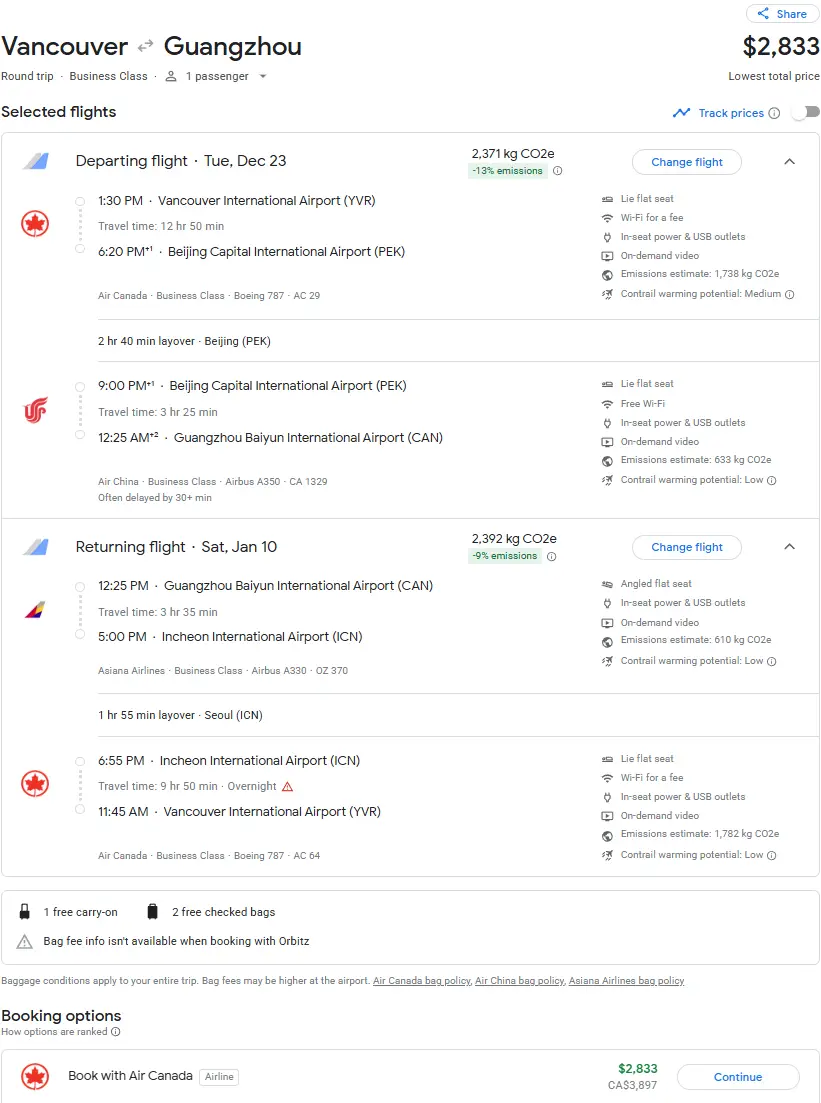Open info icon beside -13% emissions
Viewport: 821px width, 1103px height.
point(557,171)
